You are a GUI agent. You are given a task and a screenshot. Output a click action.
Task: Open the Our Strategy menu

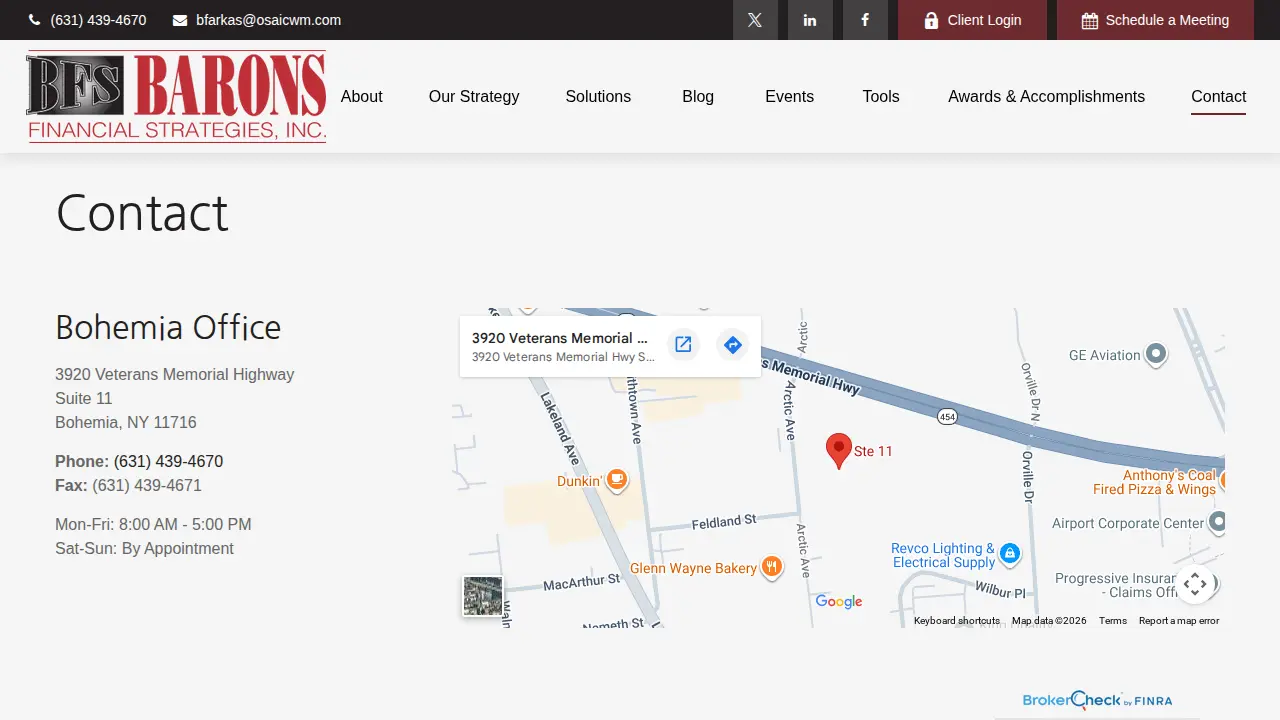[x=474, y=97]
